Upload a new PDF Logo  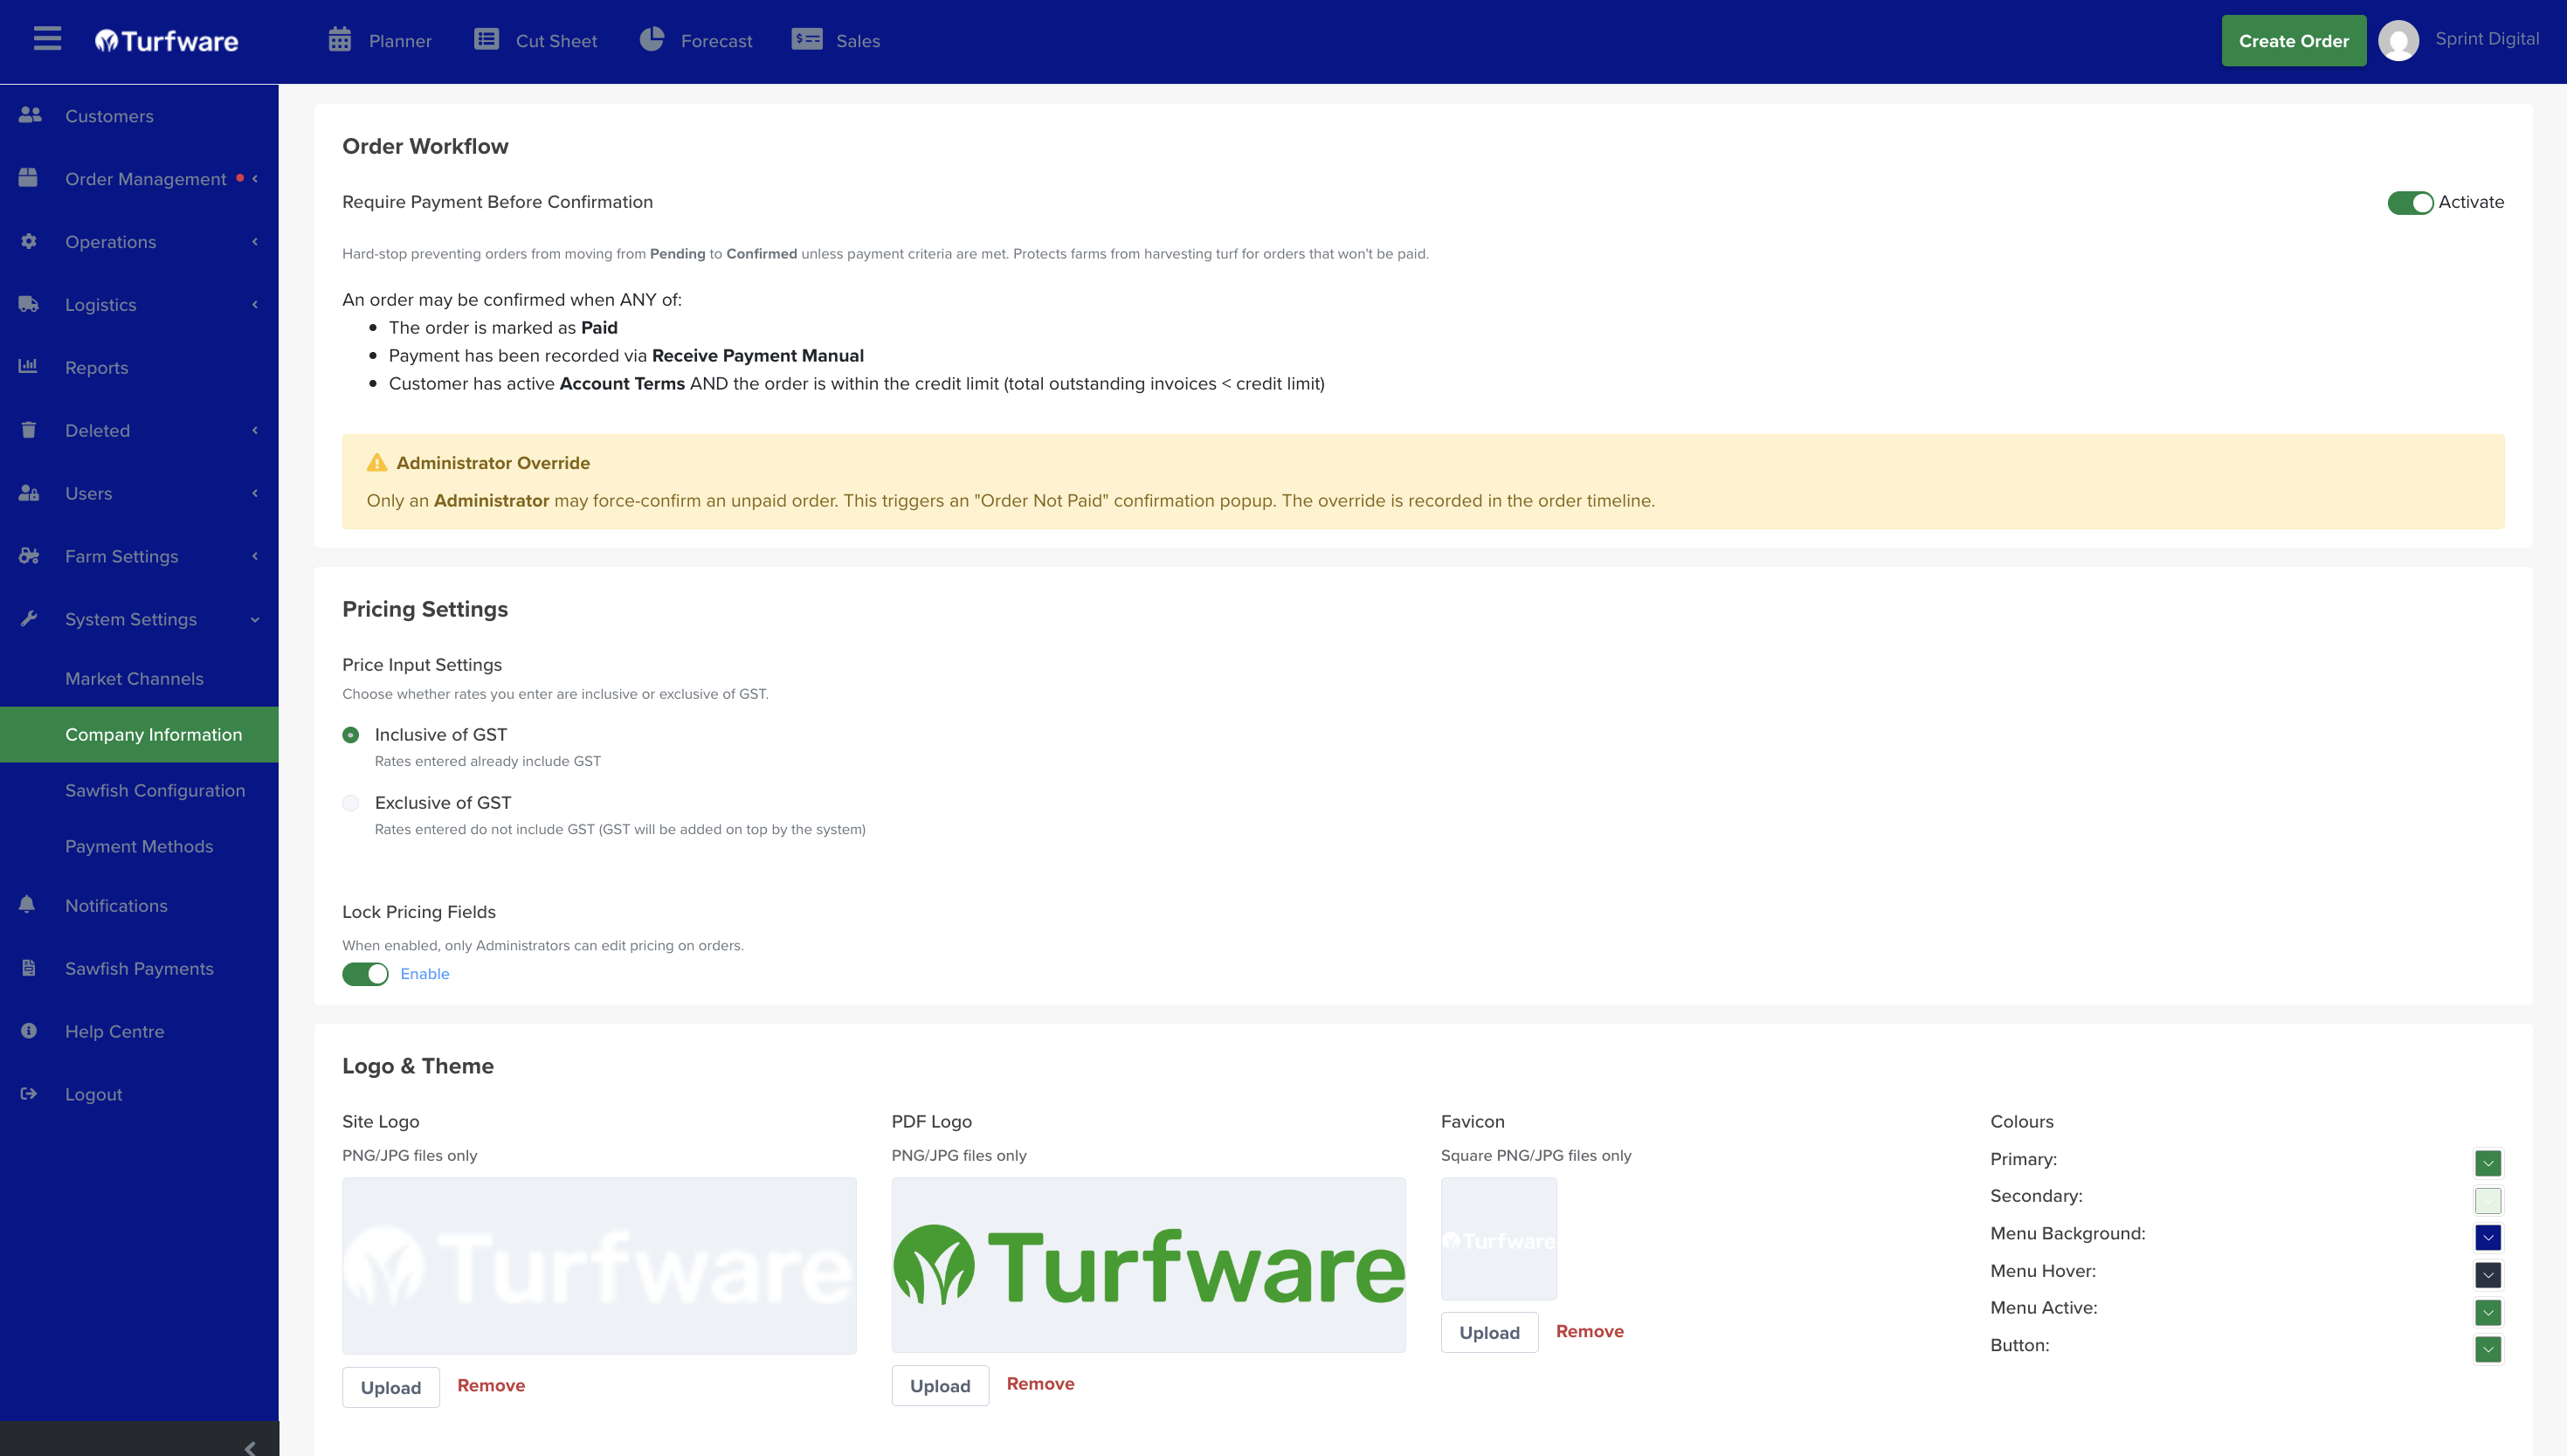[x=940, y=1385]
